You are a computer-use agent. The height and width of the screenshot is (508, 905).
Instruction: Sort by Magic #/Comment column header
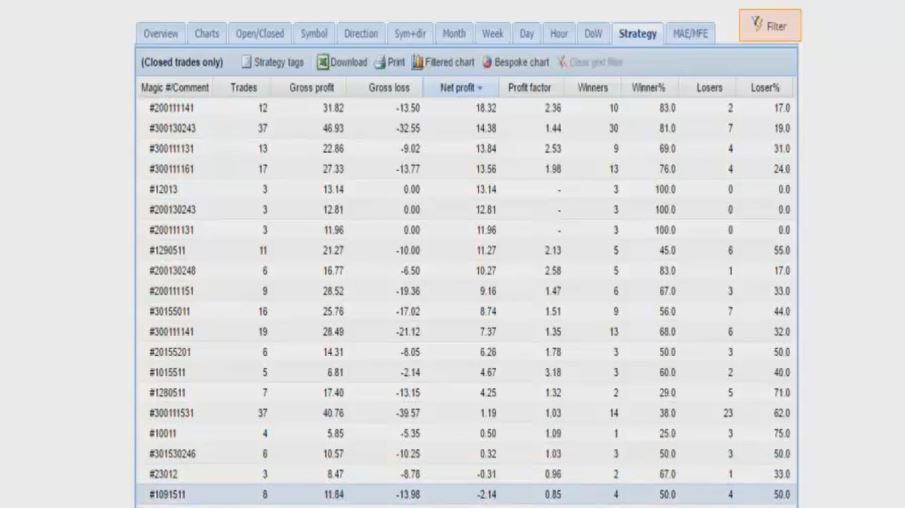point(175,88)
